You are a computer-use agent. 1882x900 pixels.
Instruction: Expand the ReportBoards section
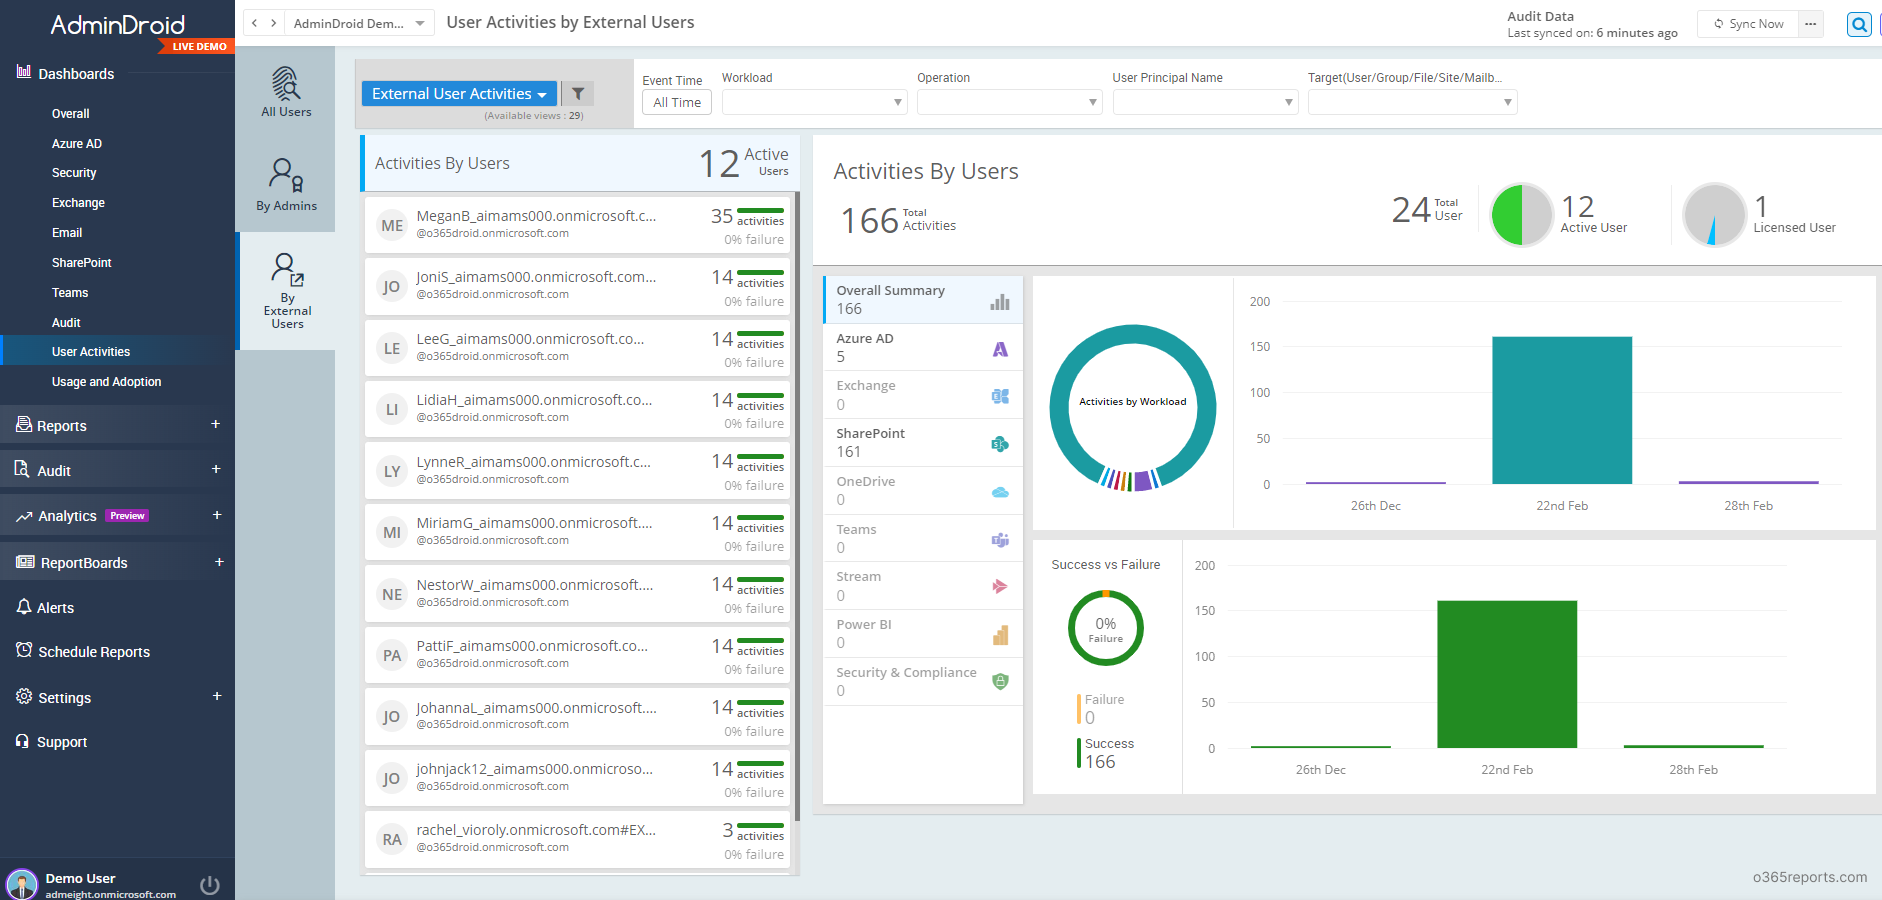[219, 562]
